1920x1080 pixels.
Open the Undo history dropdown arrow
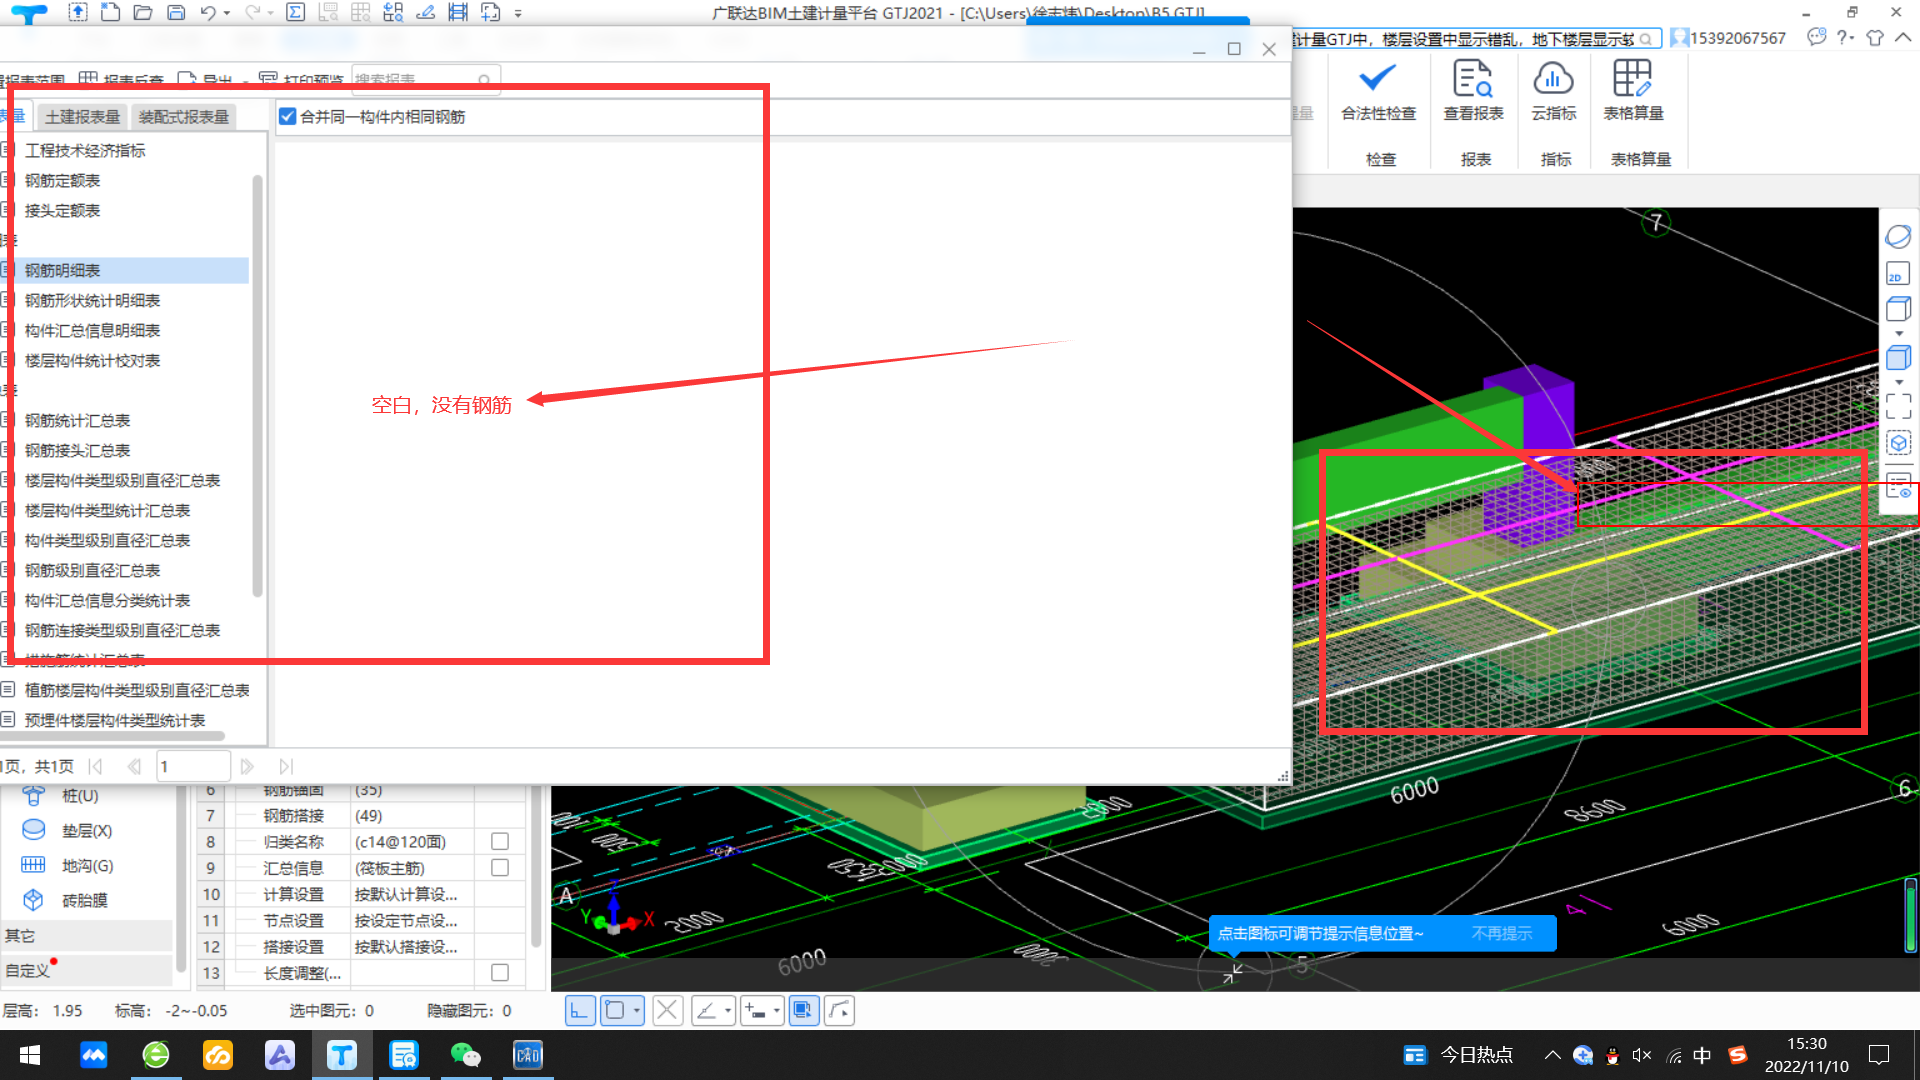coord(227,14)
